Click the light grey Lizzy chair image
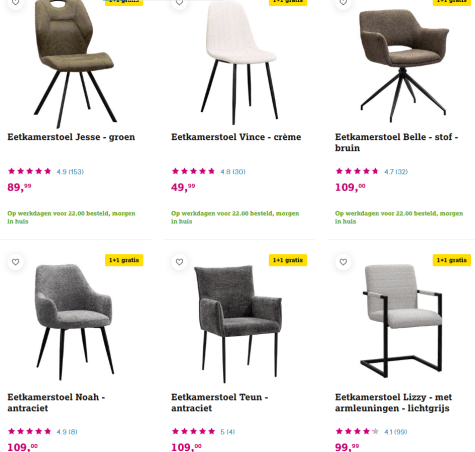 pyautogui.click(x=403, y=321)
